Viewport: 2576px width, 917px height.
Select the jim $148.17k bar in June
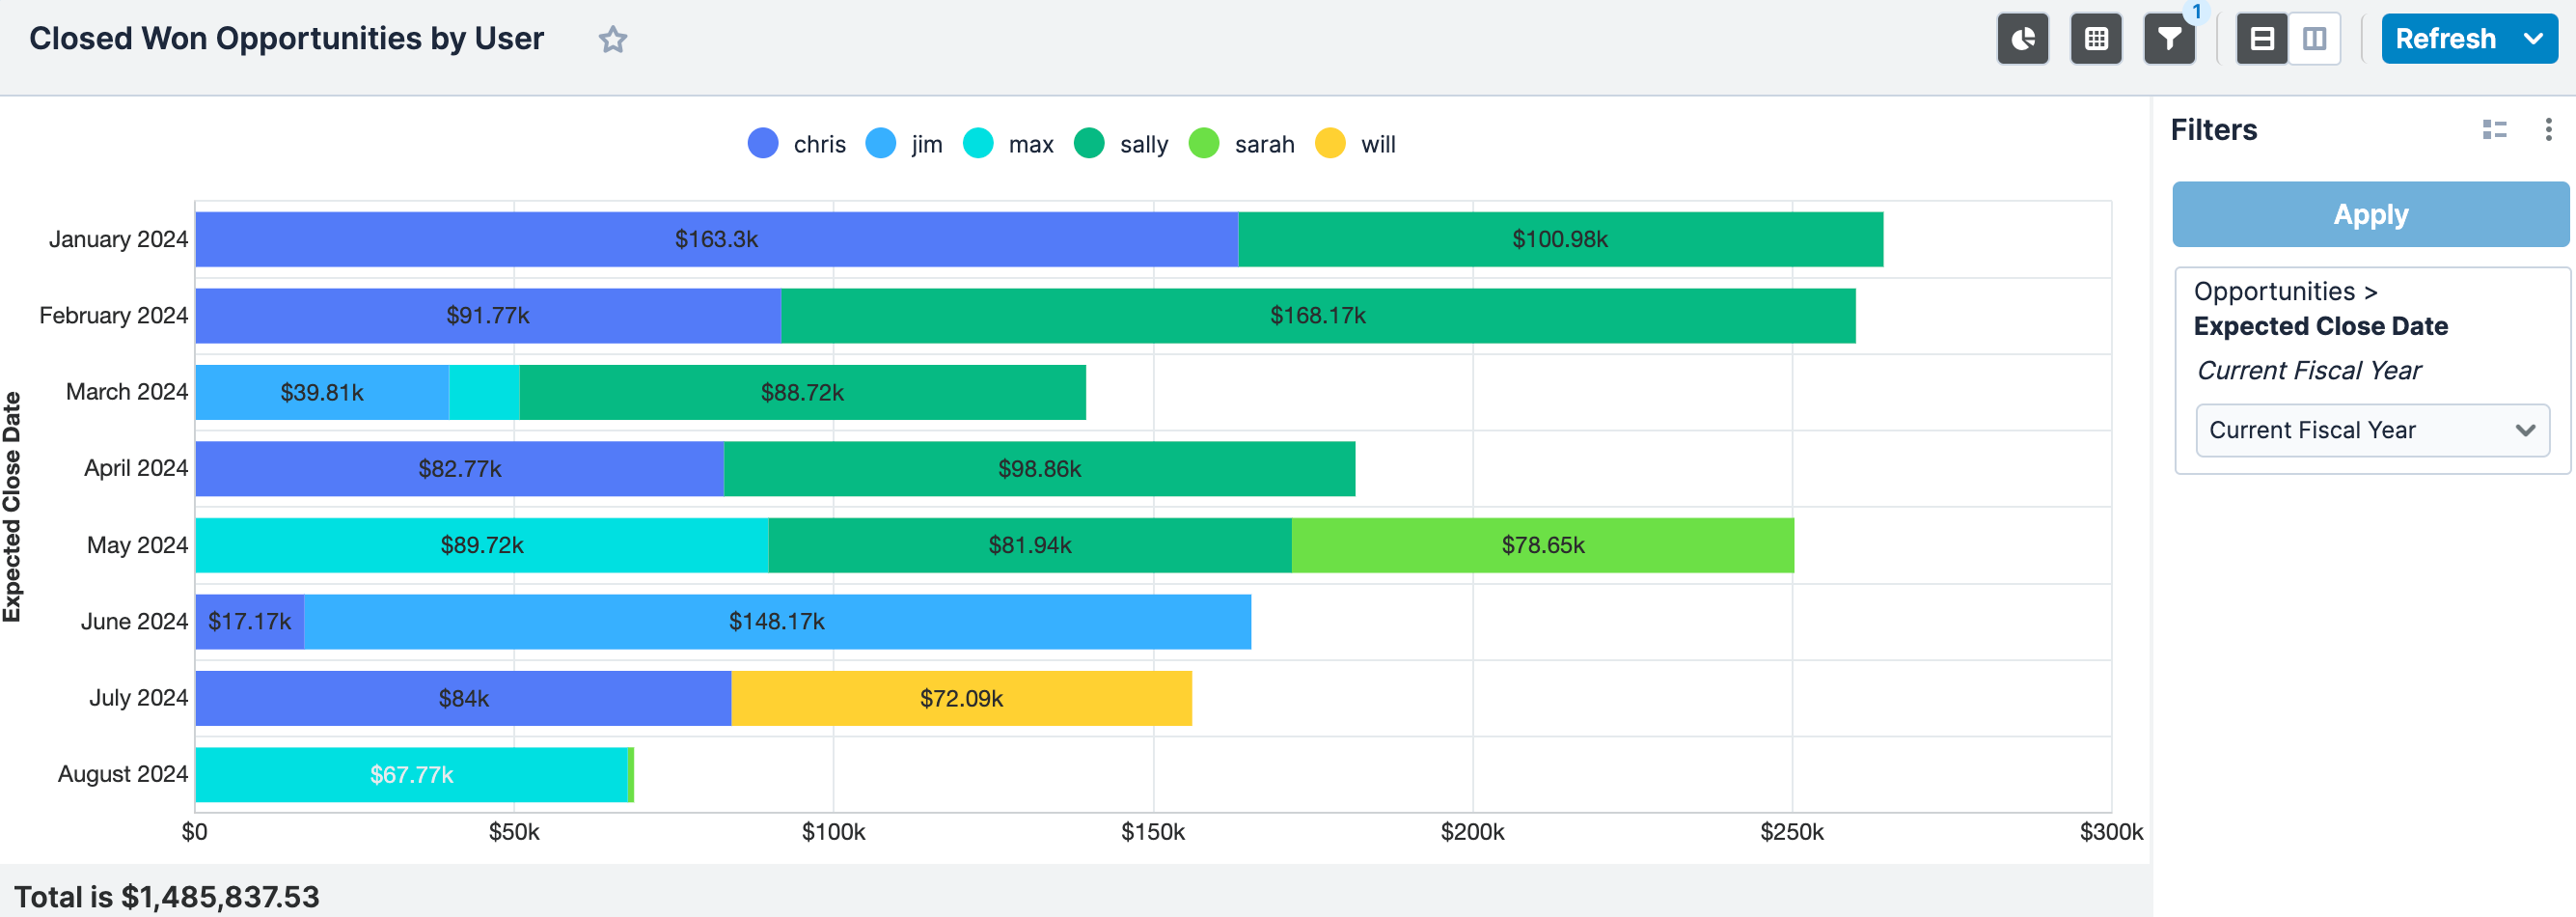776,622
